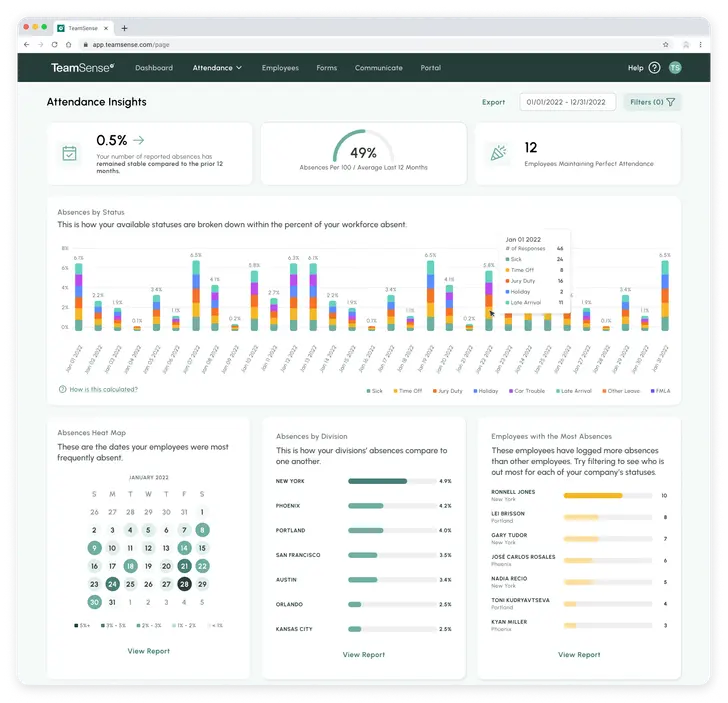Toggle the Jury Duty legend item

click(448, 391)
